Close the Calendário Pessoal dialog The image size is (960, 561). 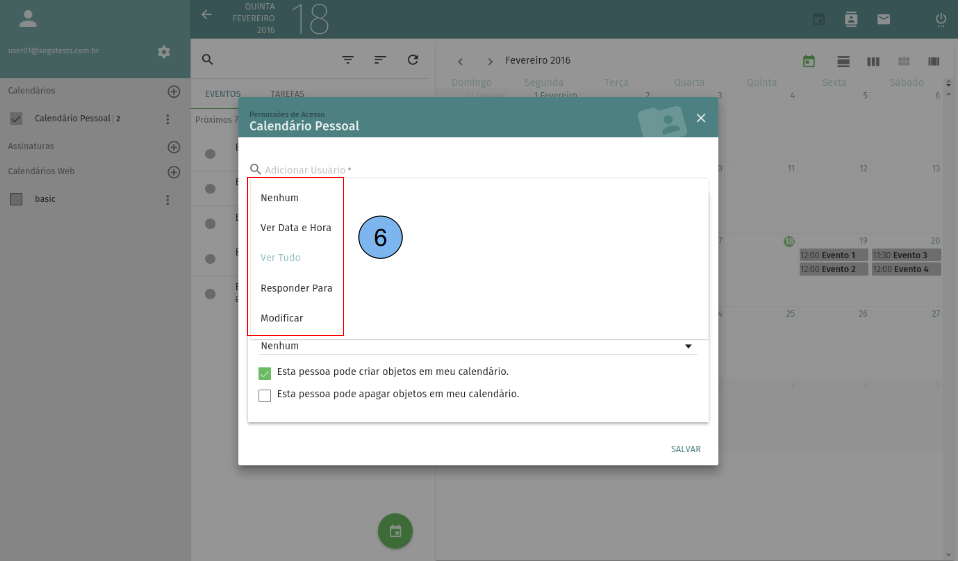click(700, 118)
